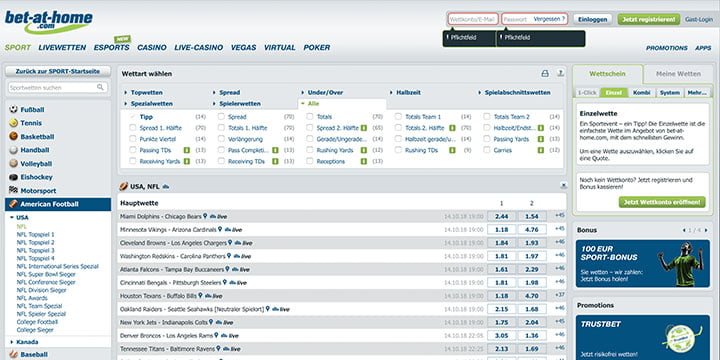Click the green info badge beside Rushing Yards
Screen dimensions: 720x360
click(364, 150)
